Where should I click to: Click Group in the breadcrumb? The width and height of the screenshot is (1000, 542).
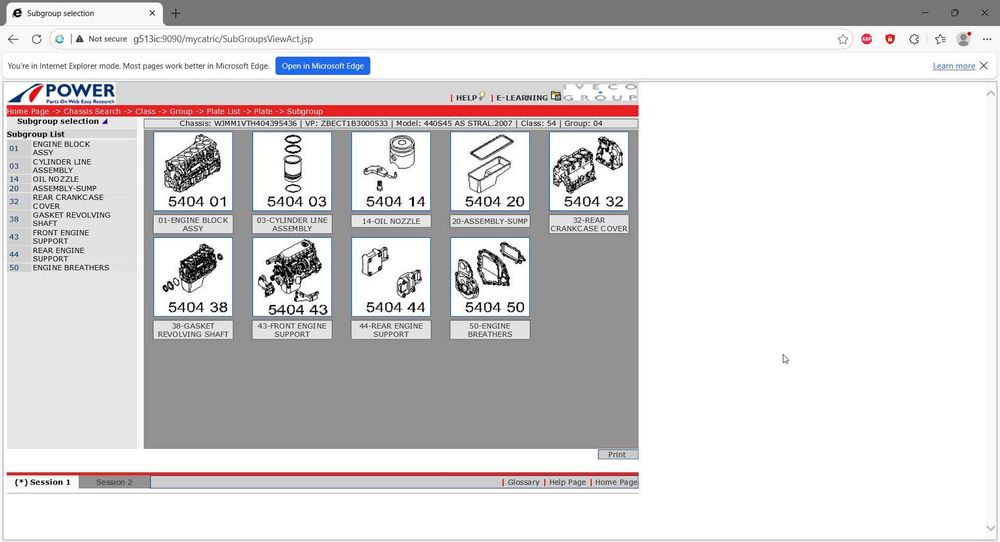(x=181, y=111)
